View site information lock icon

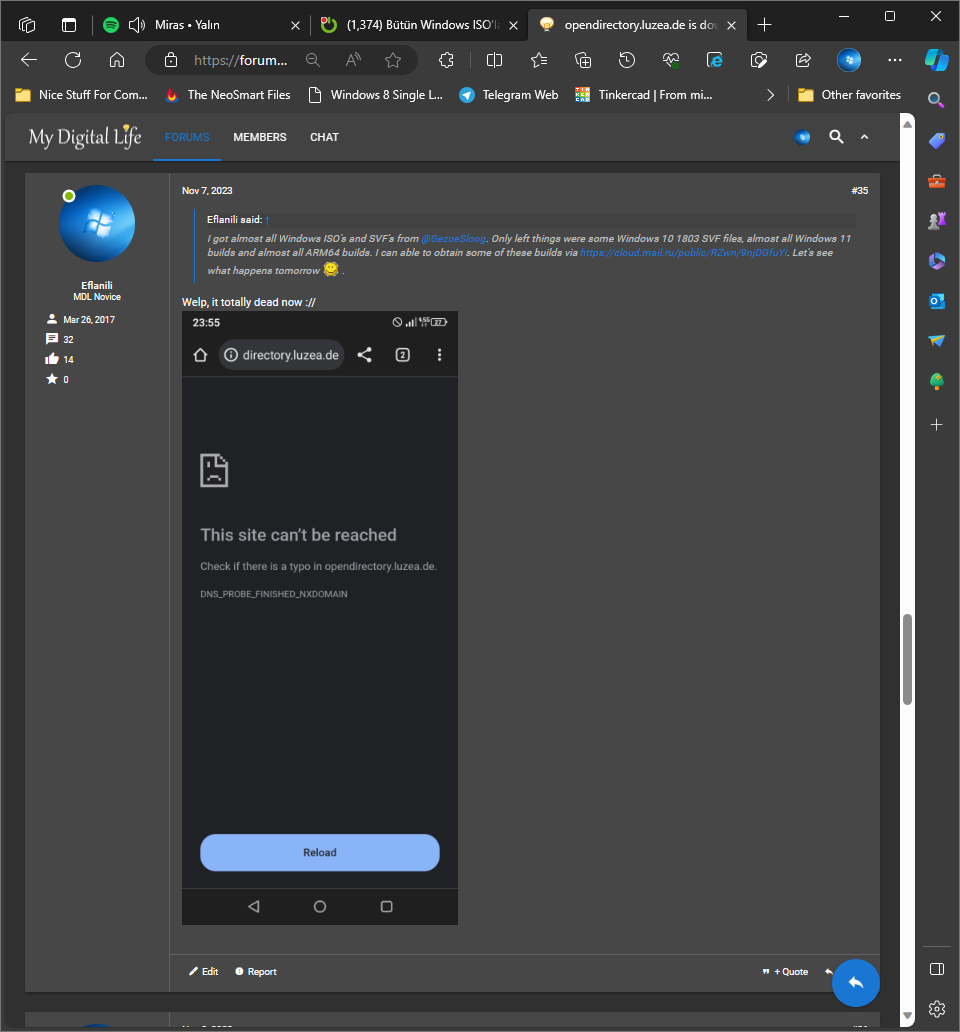click(x=170, y=60)
